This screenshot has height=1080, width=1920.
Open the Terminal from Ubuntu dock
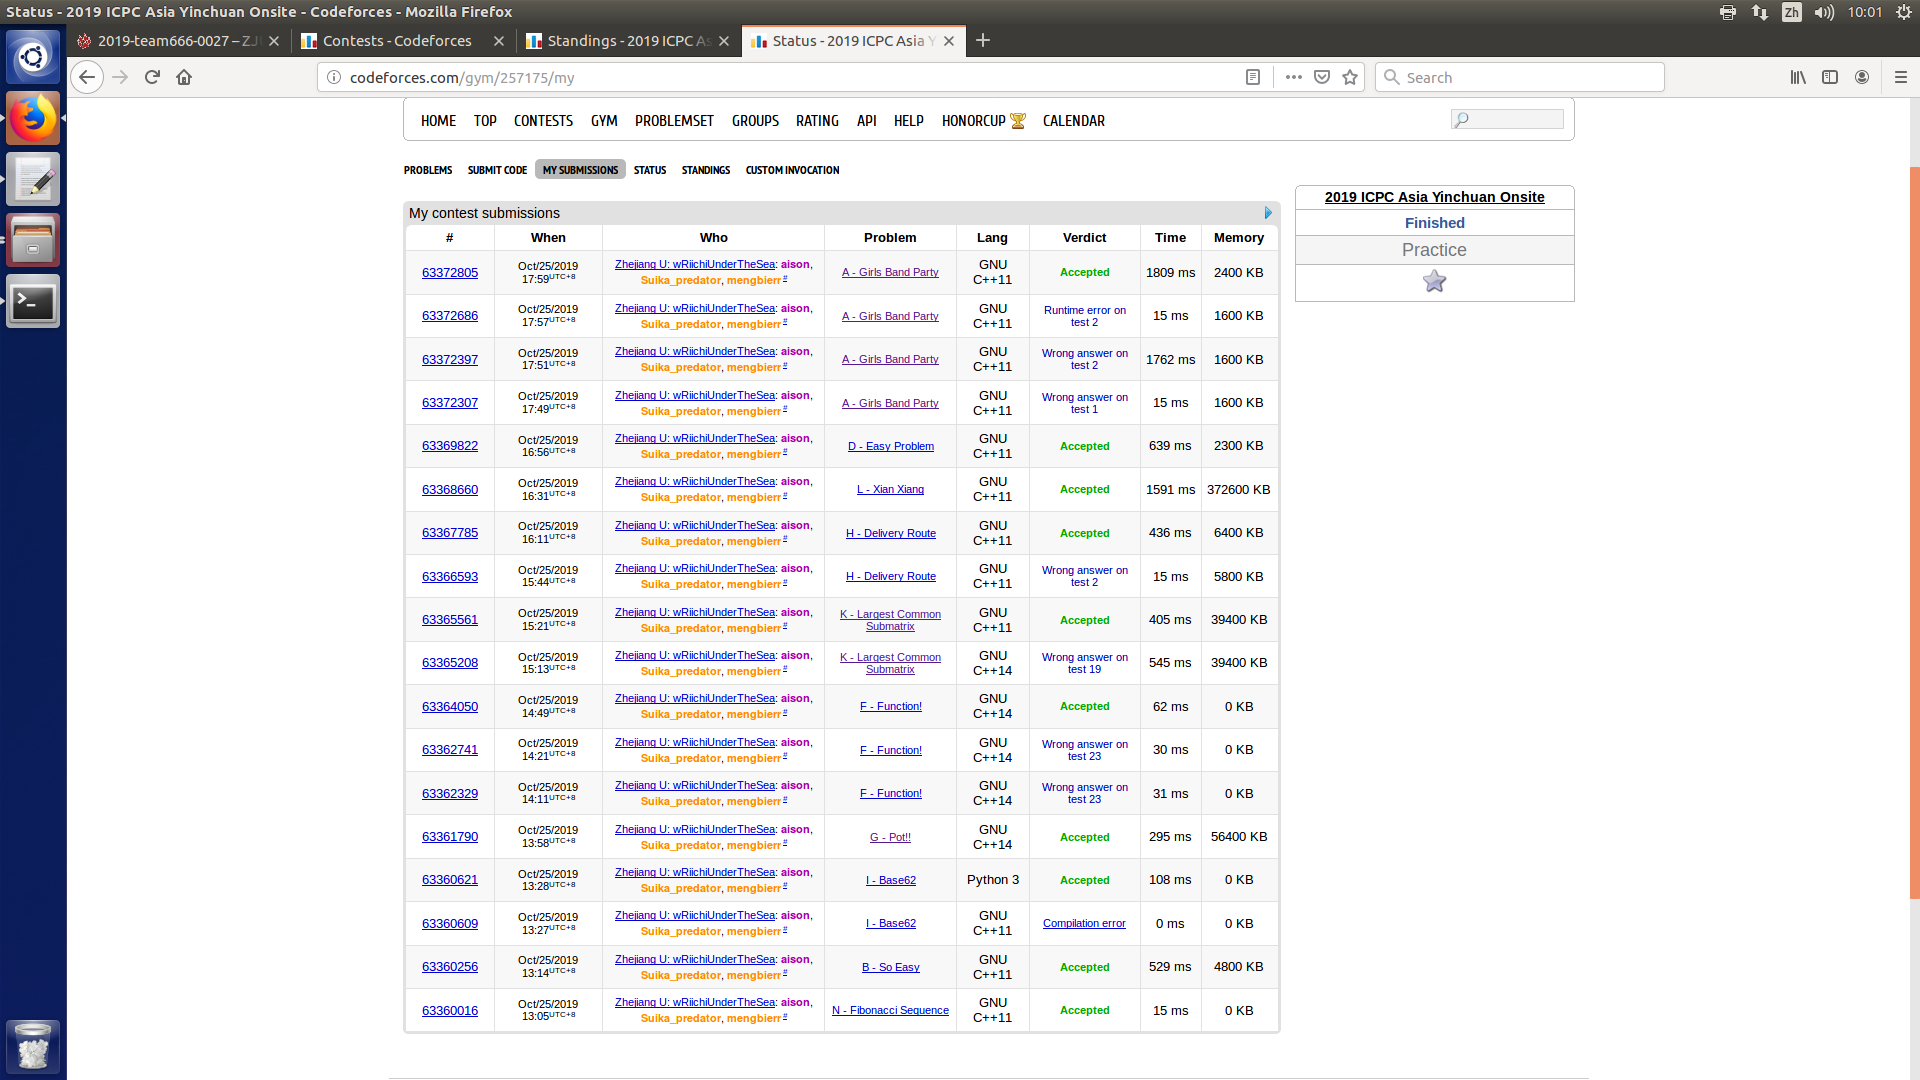click(x=33, y=301)
